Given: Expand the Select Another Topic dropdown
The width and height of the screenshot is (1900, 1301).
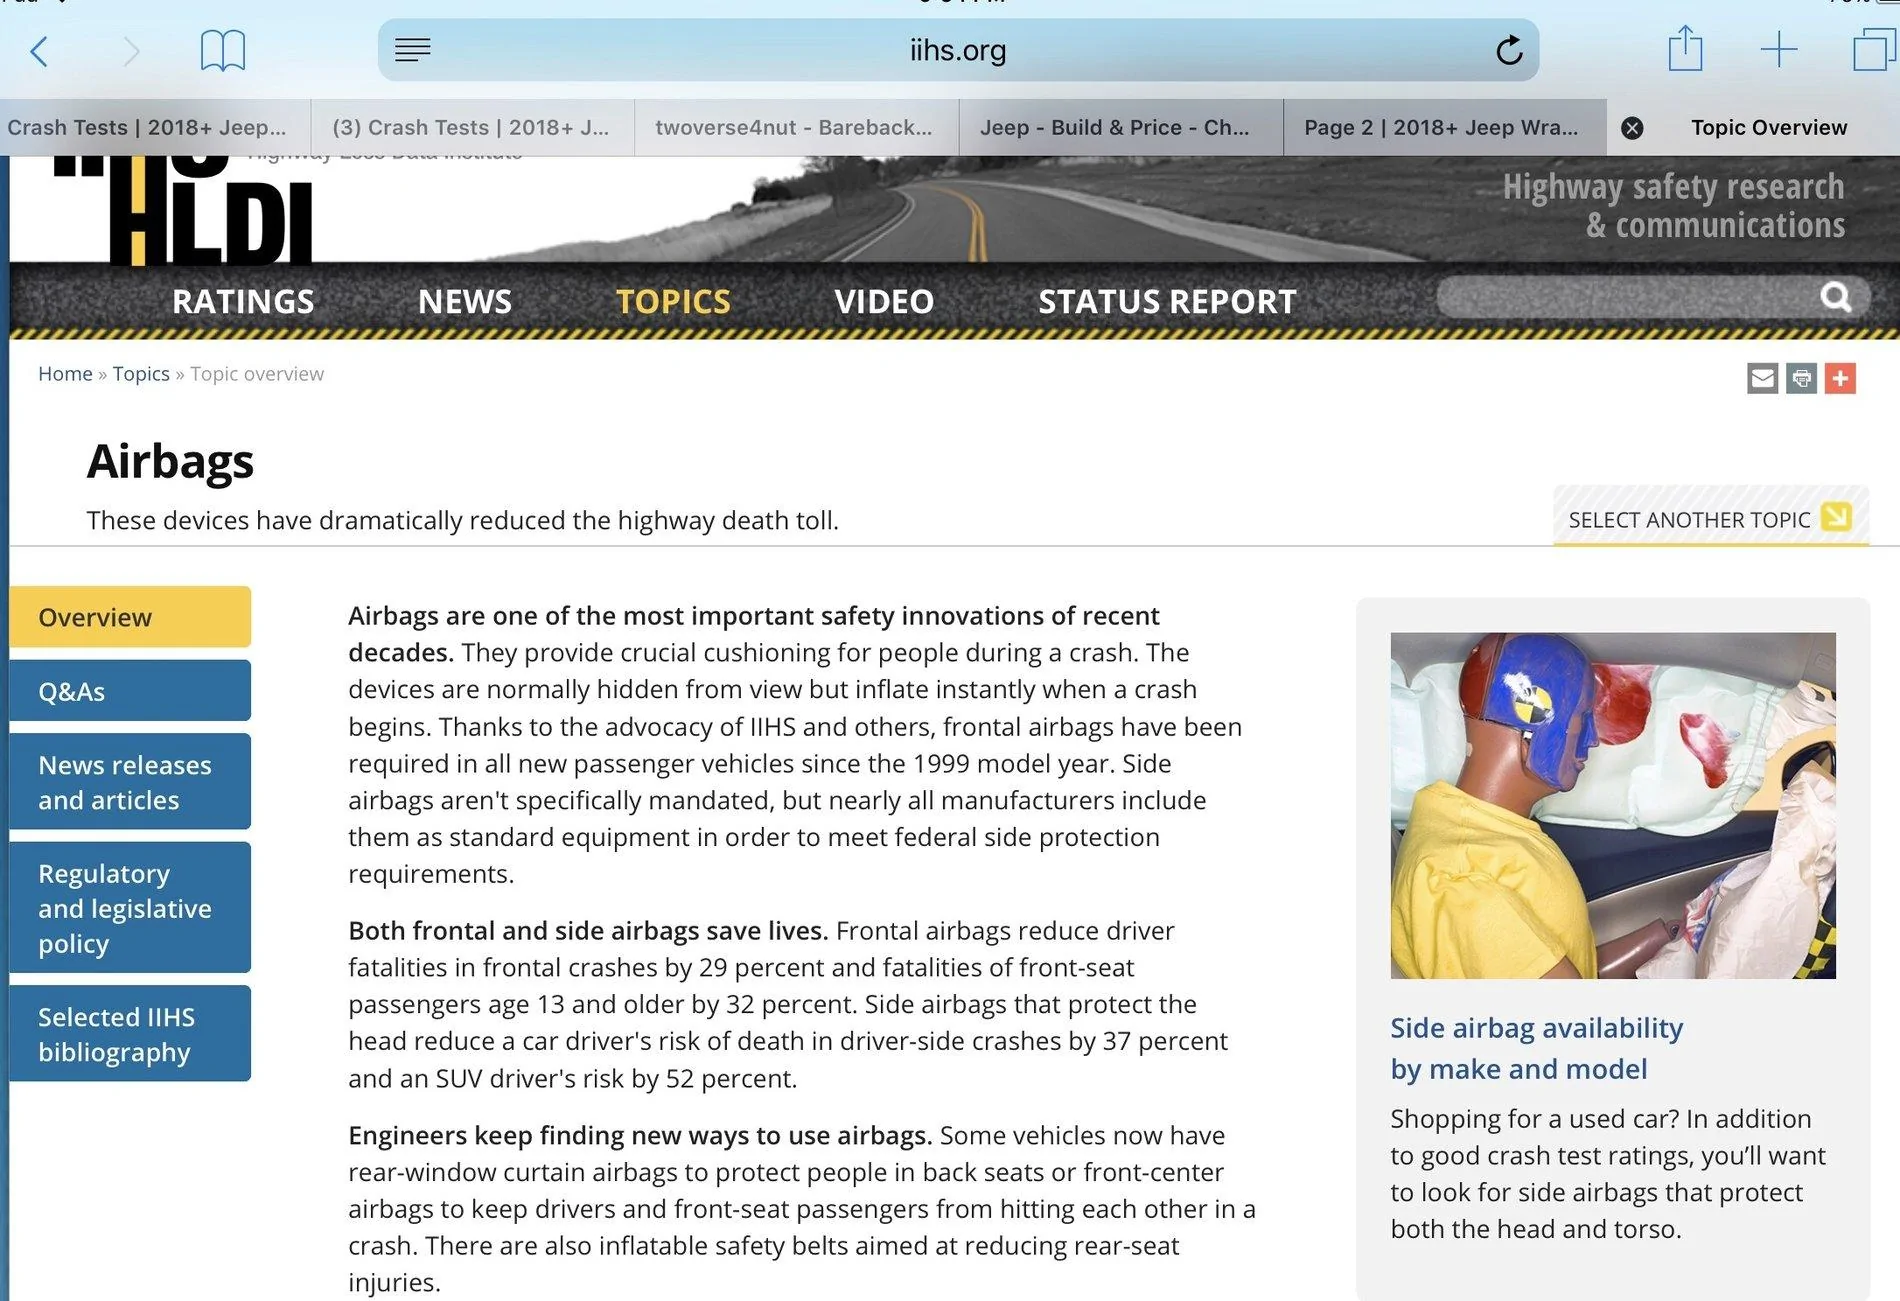Looking at the screenshot, I should (1710, 518).
